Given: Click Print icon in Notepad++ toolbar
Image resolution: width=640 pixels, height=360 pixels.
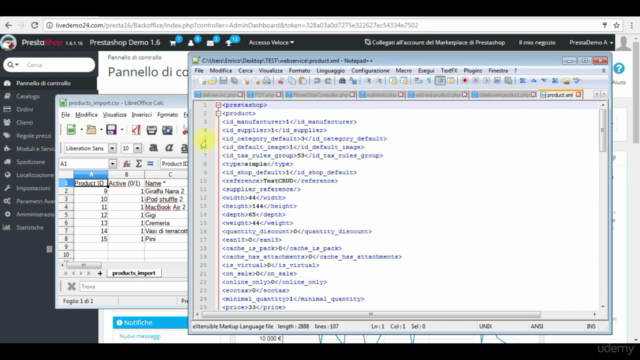Looking at the screenshot, I should tap(267, 81).
